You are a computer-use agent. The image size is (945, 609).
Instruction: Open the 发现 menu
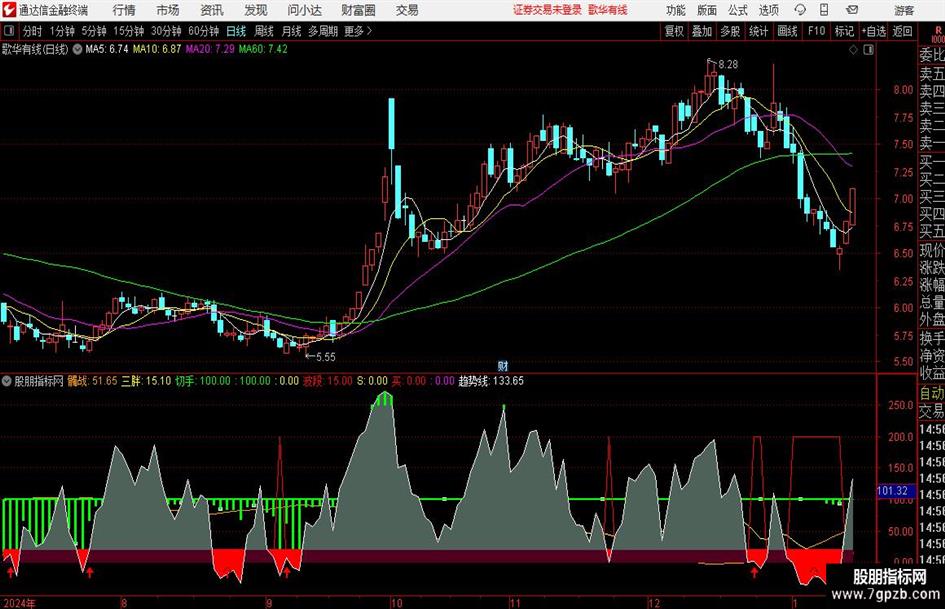(256, 10)
